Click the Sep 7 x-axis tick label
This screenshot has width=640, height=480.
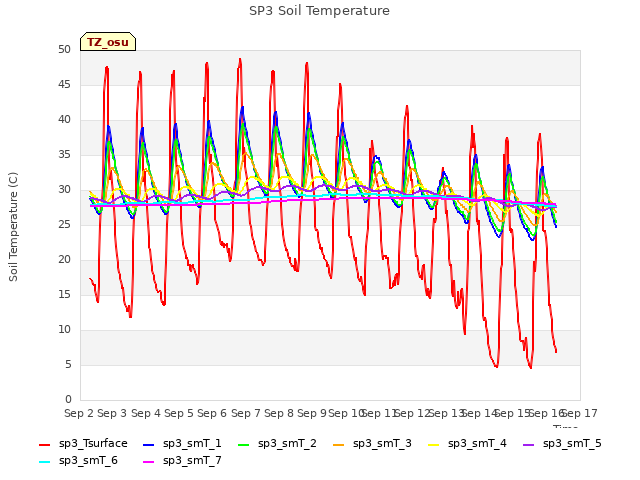tap(246, 413)
